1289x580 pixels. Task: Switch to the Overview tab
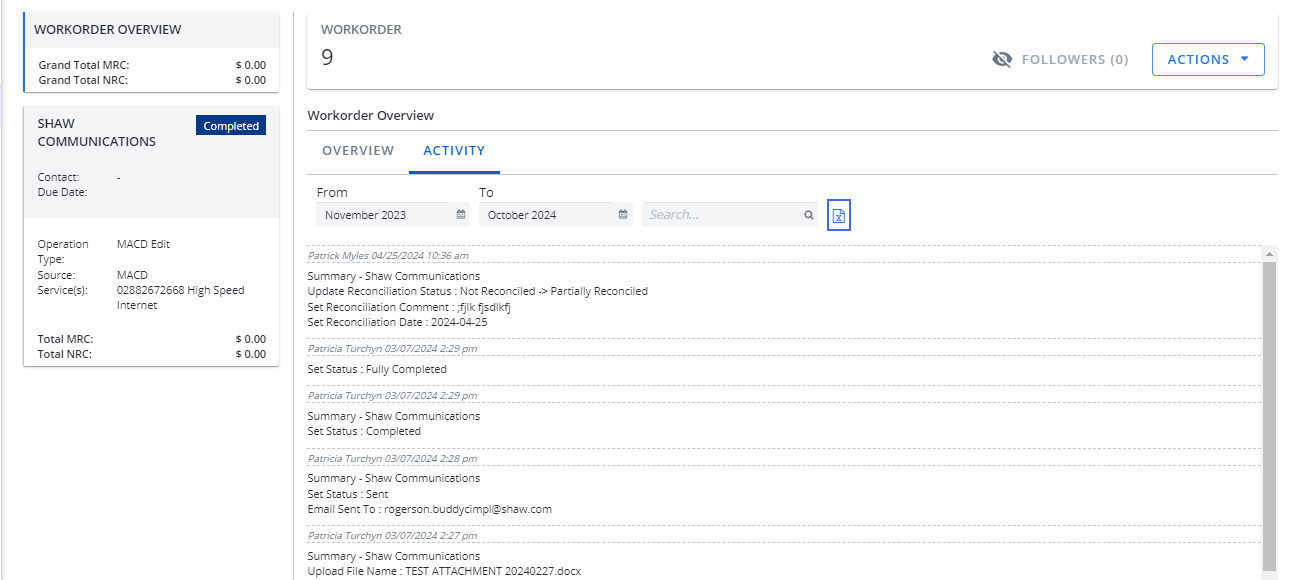click(358, 151)
